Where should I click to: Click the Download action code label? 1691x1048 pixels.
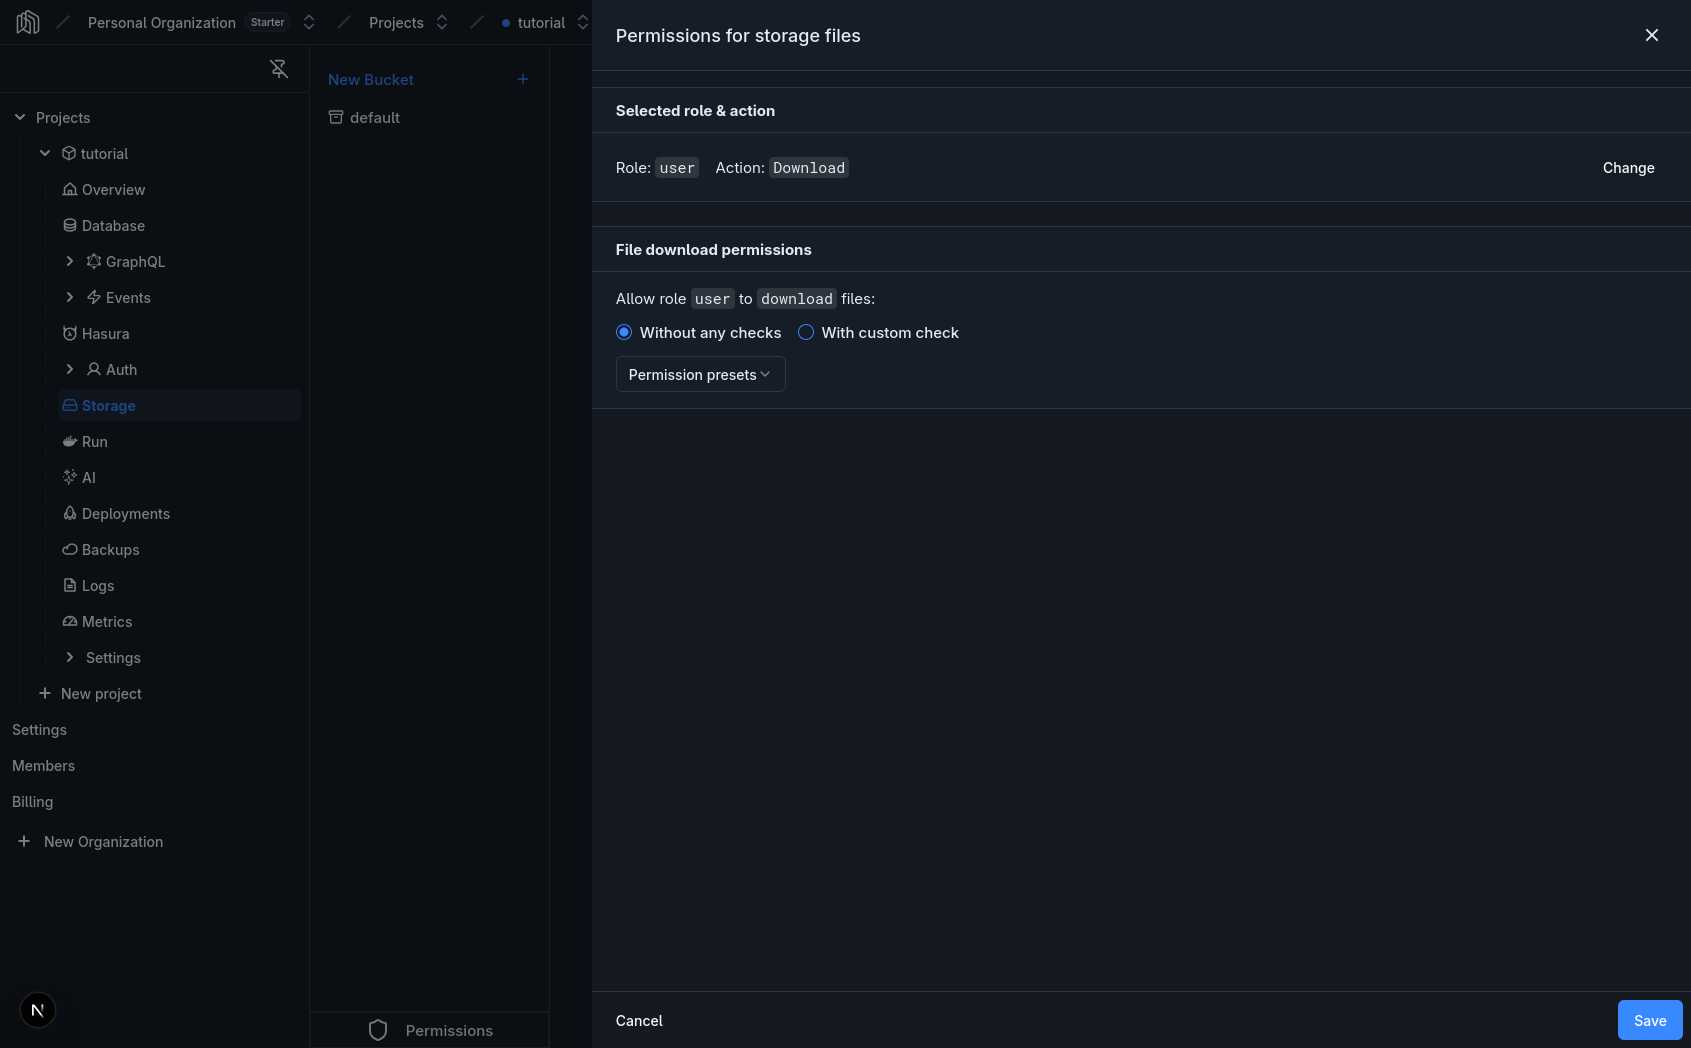pyautogui.click(x=809, y=168)
